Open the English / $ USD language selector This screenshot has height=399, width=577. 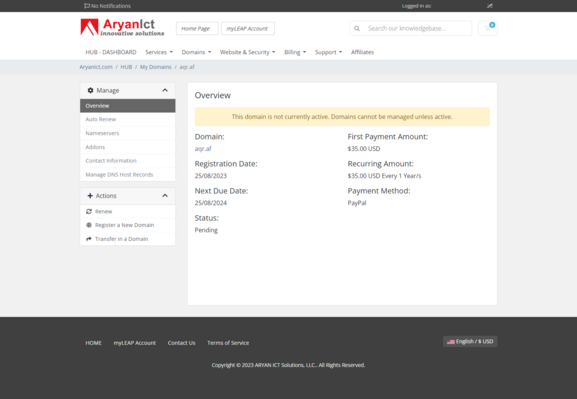(470, 342)
